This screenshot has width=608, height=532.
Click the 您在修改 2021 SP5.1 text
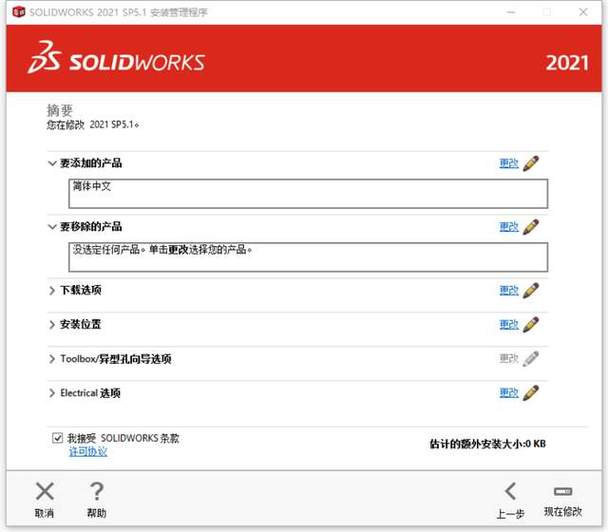pyautogui.click(x=93, y=124)
